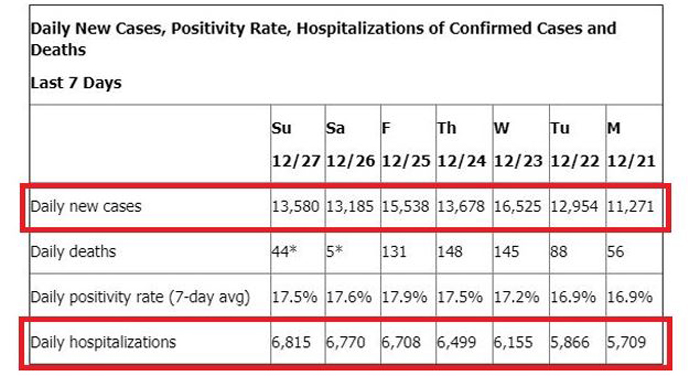Click the Daily hospitalizations row label

tap(103, 343)
